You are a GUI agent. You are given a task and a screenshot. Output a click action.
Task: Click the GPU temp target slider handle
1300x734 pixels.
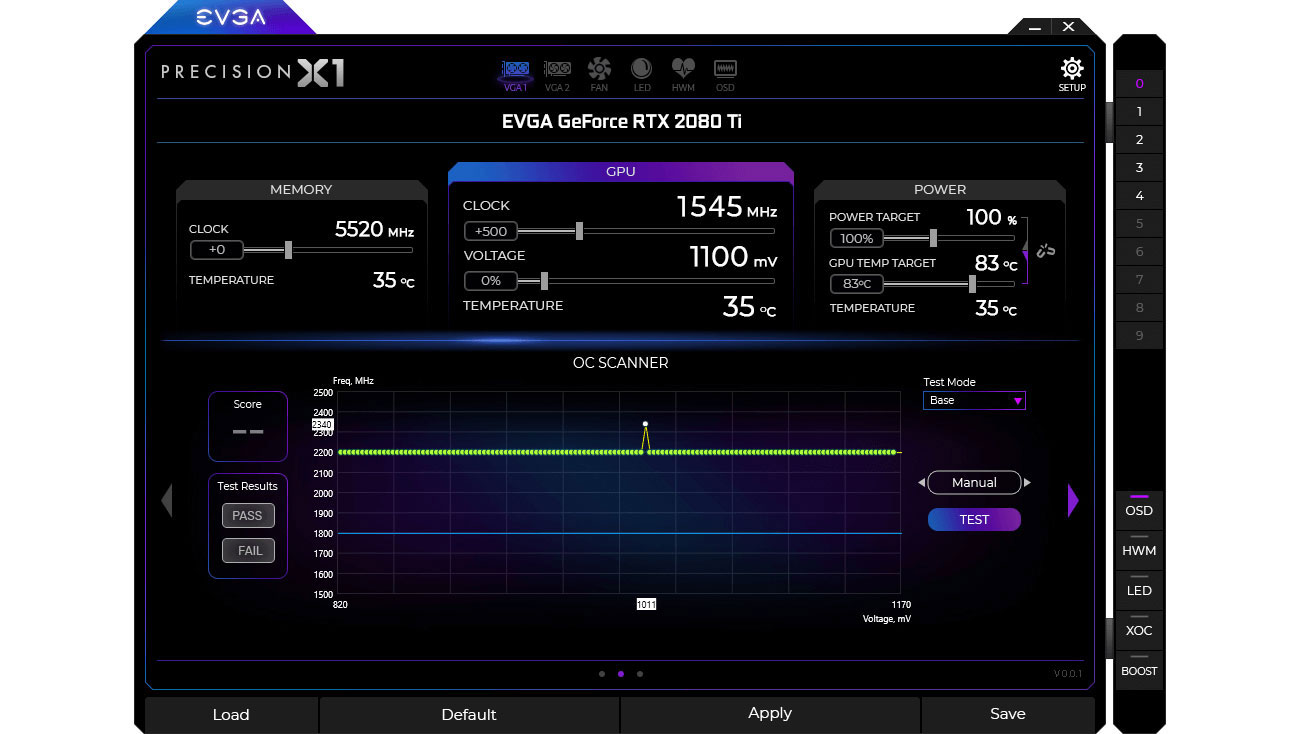(x=972, y=284)
